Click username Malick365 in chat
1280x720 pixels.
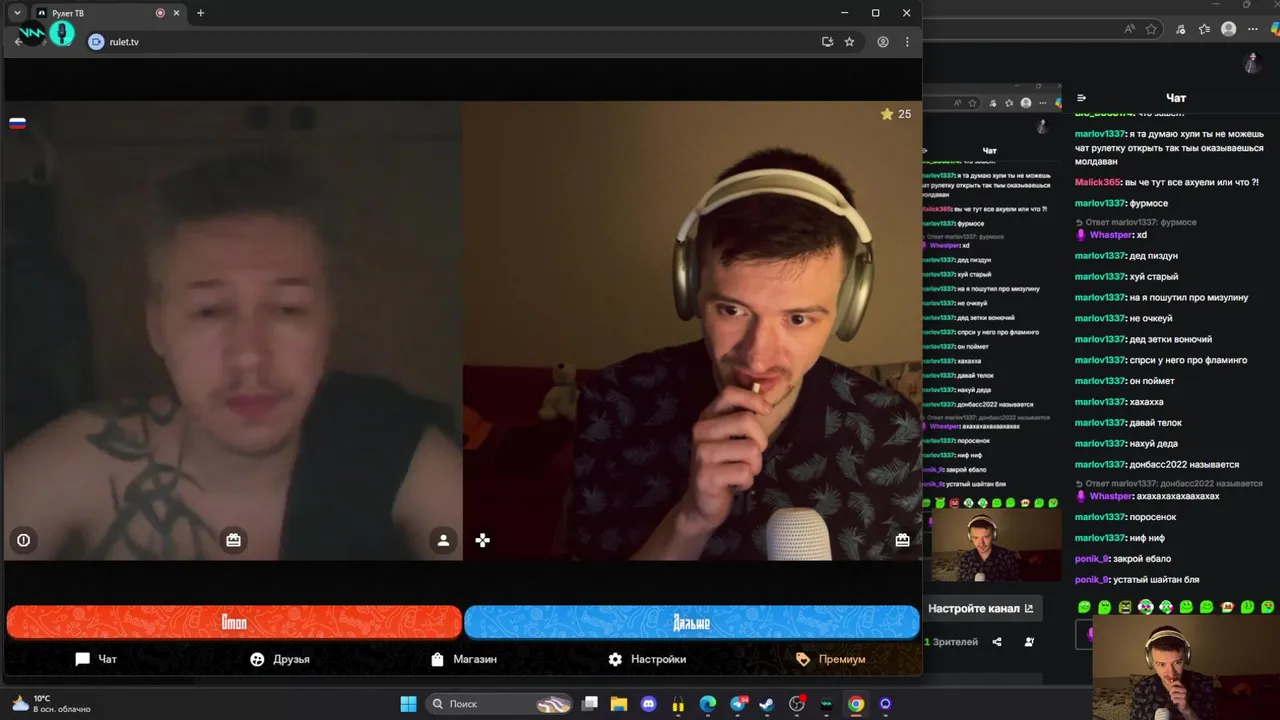click(1098, 182)
